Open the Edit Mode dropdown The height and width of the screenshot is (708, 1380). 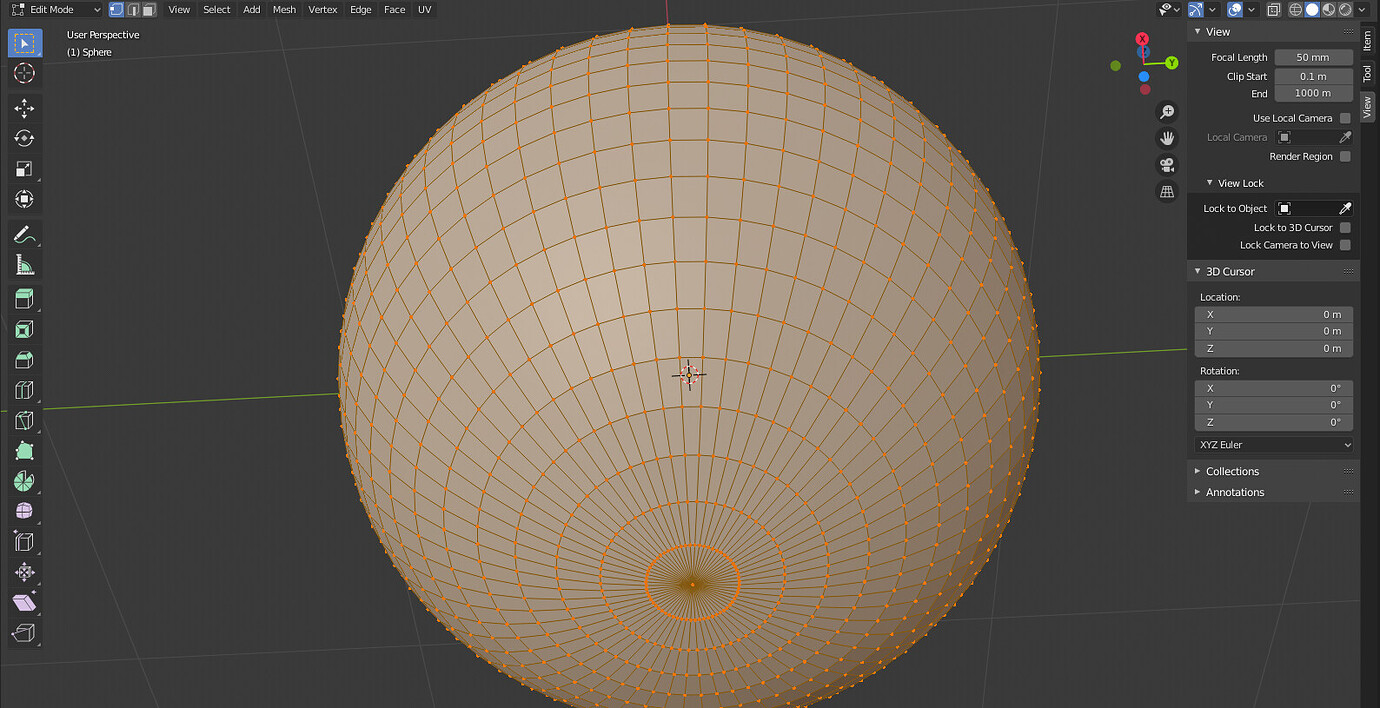coord(55,9)
